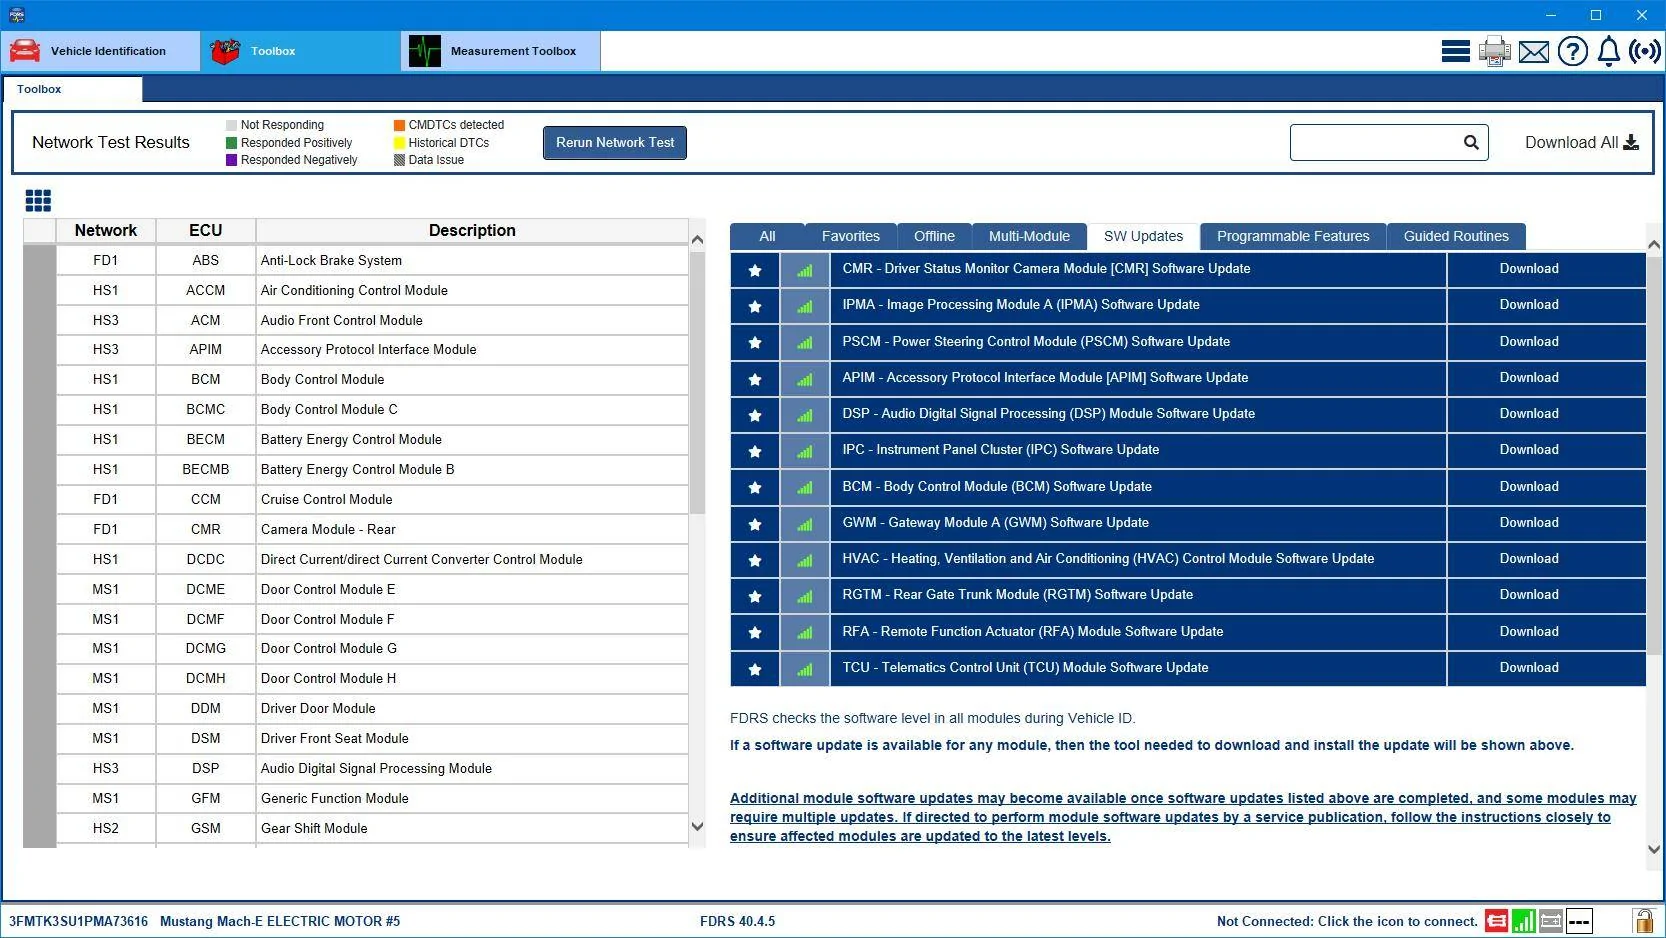Open the bell notifications icon

coord(1608,51)
